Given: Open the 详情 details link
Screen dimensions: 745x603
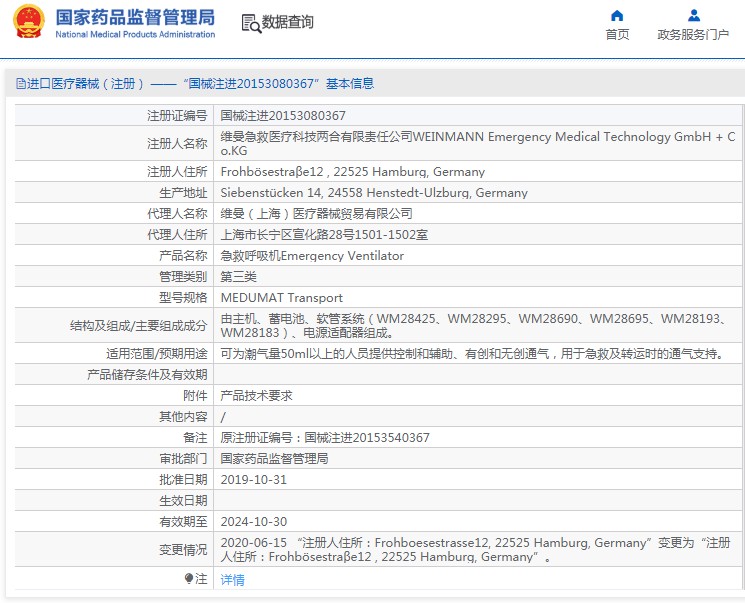Looking at the screenshot, I should pyautogui.click(x=232, y=580).
